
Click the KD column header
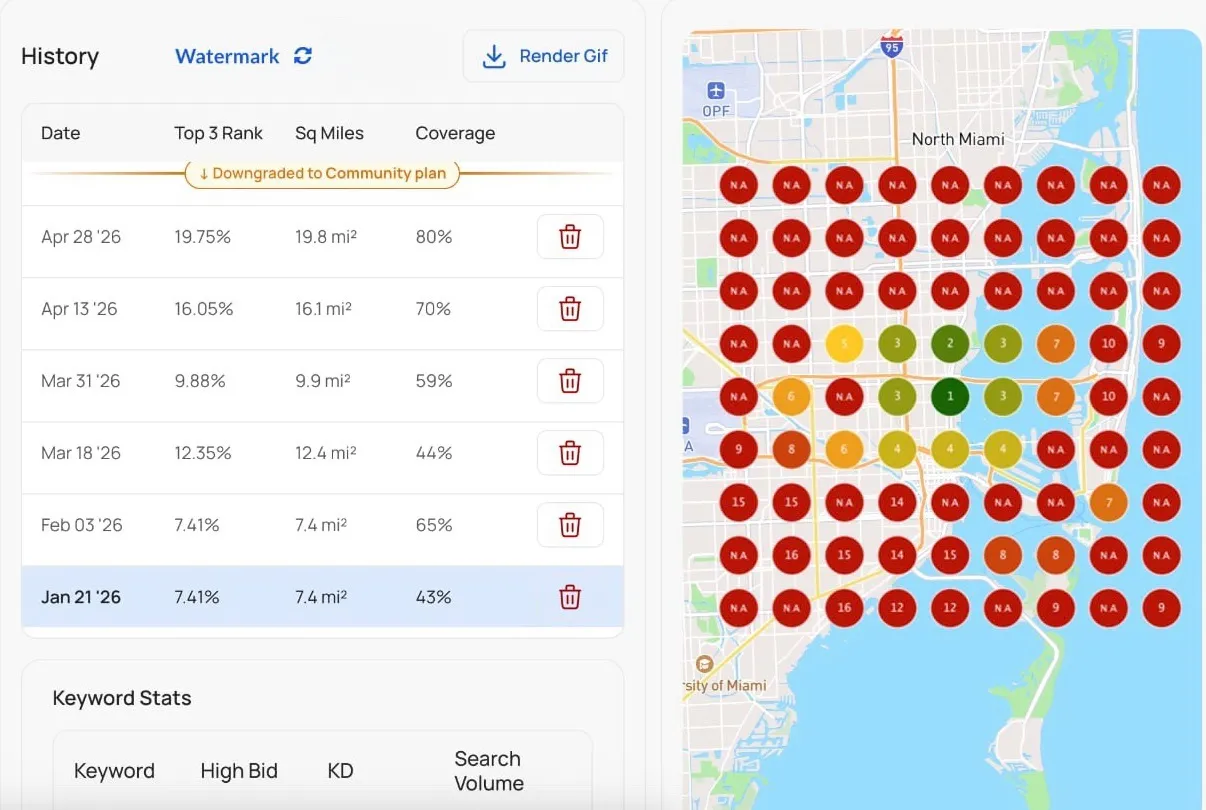coord(340,771)
